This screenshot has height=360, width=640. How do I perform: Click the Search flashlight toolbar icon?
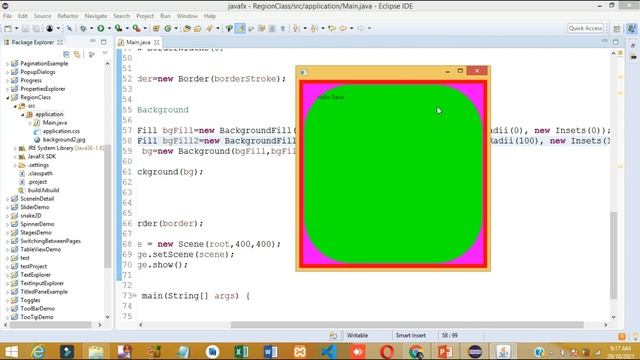209,28
